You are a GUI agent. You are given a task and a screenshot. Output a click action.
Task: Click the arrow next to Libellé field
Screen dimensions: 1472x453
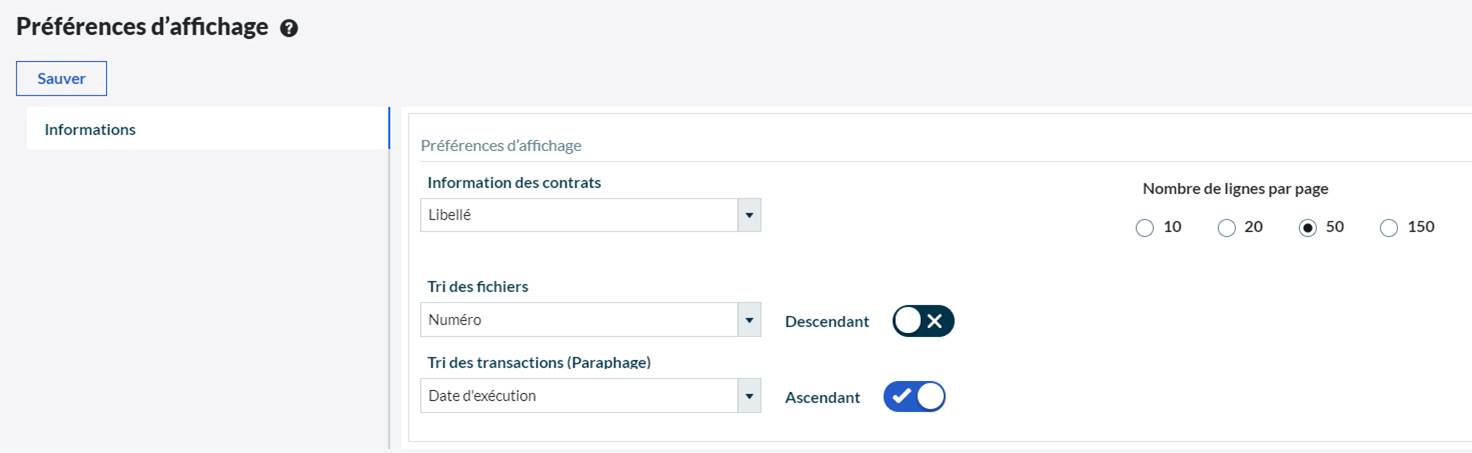coord(749,215)
